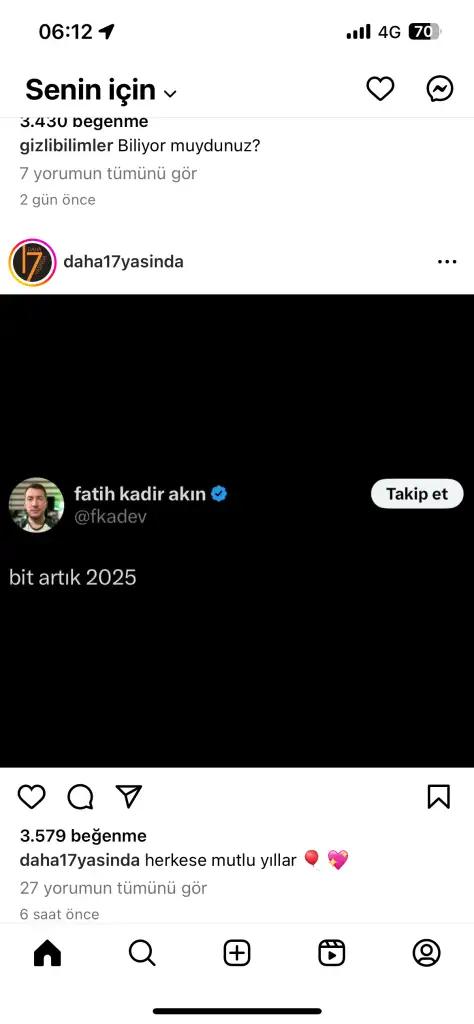Create new post with plus icon
Image resolution: width=474 pixels, height=1024 pixels.
(237, 953)
